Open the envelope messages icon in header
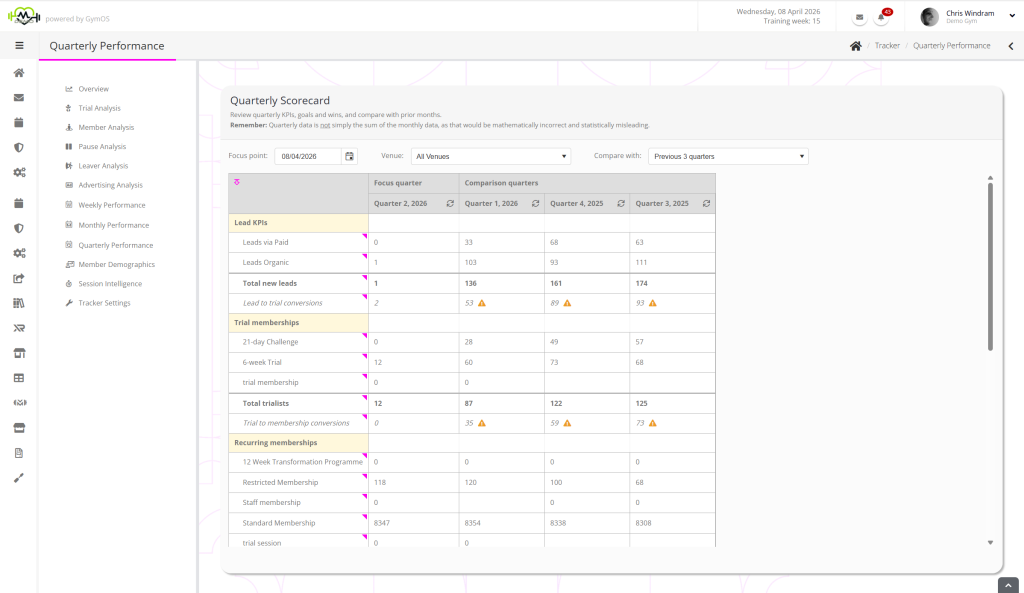The image size is (1024, 593). click(x=859, y=18)
